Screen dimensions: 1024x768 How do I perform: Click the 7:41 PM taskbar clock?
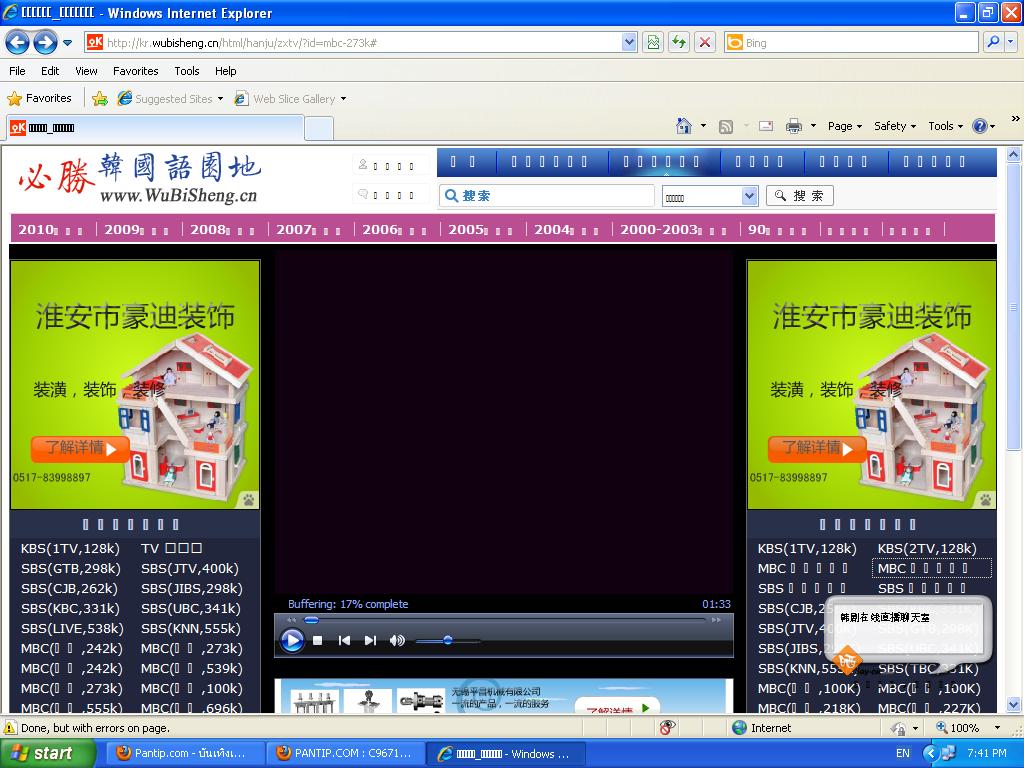click(x=987, y=753)
